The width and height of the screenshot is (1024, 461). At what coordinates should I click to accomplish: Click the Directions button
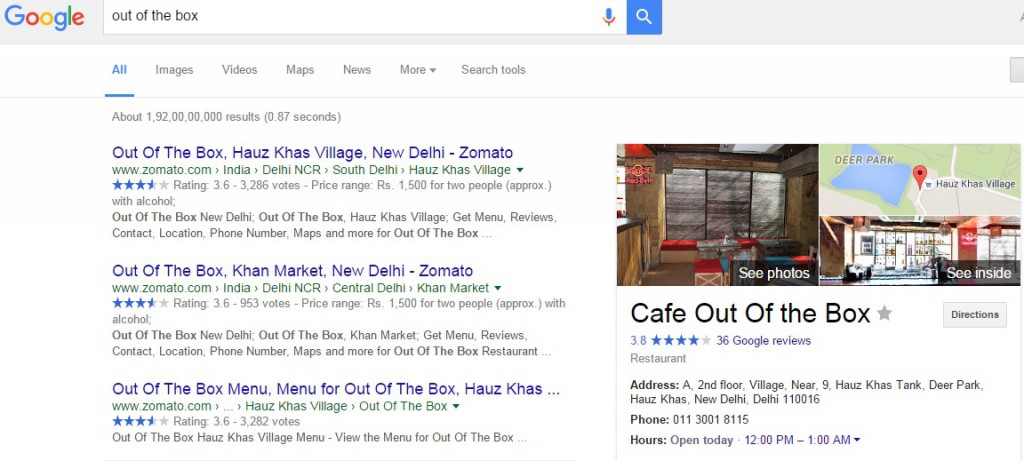974,315
